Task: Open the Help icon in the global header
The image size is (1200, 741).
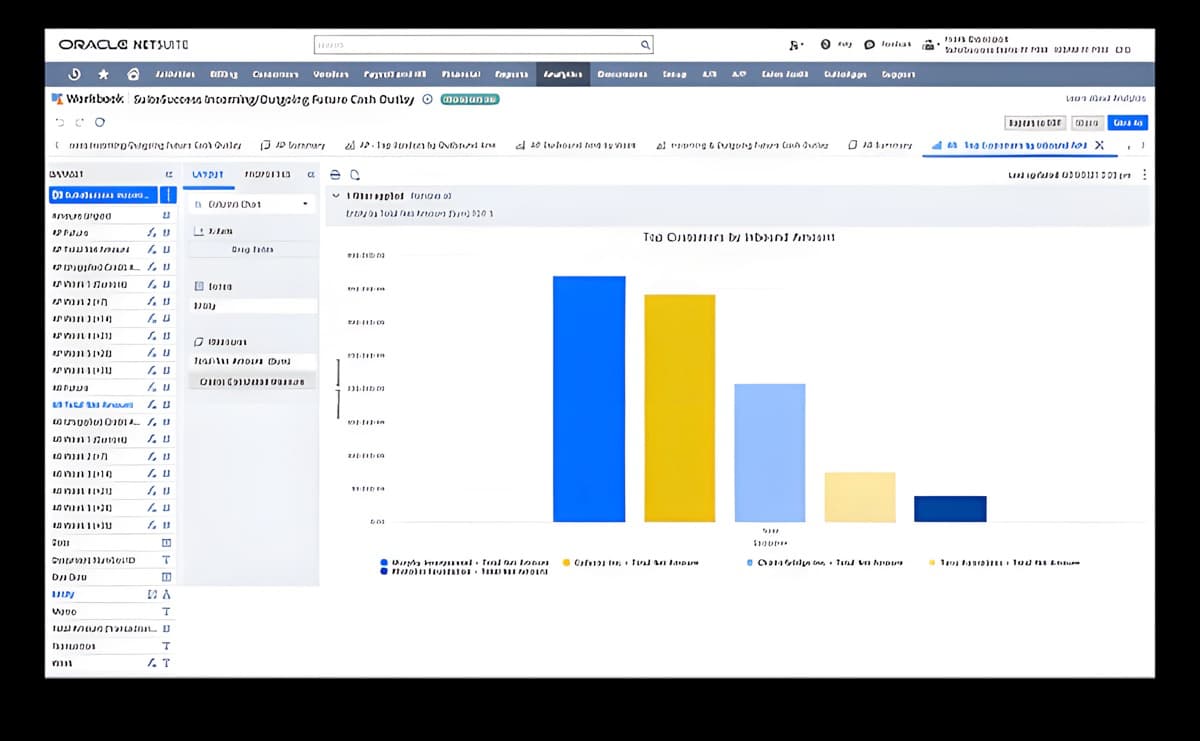Action: coord(825,43)
